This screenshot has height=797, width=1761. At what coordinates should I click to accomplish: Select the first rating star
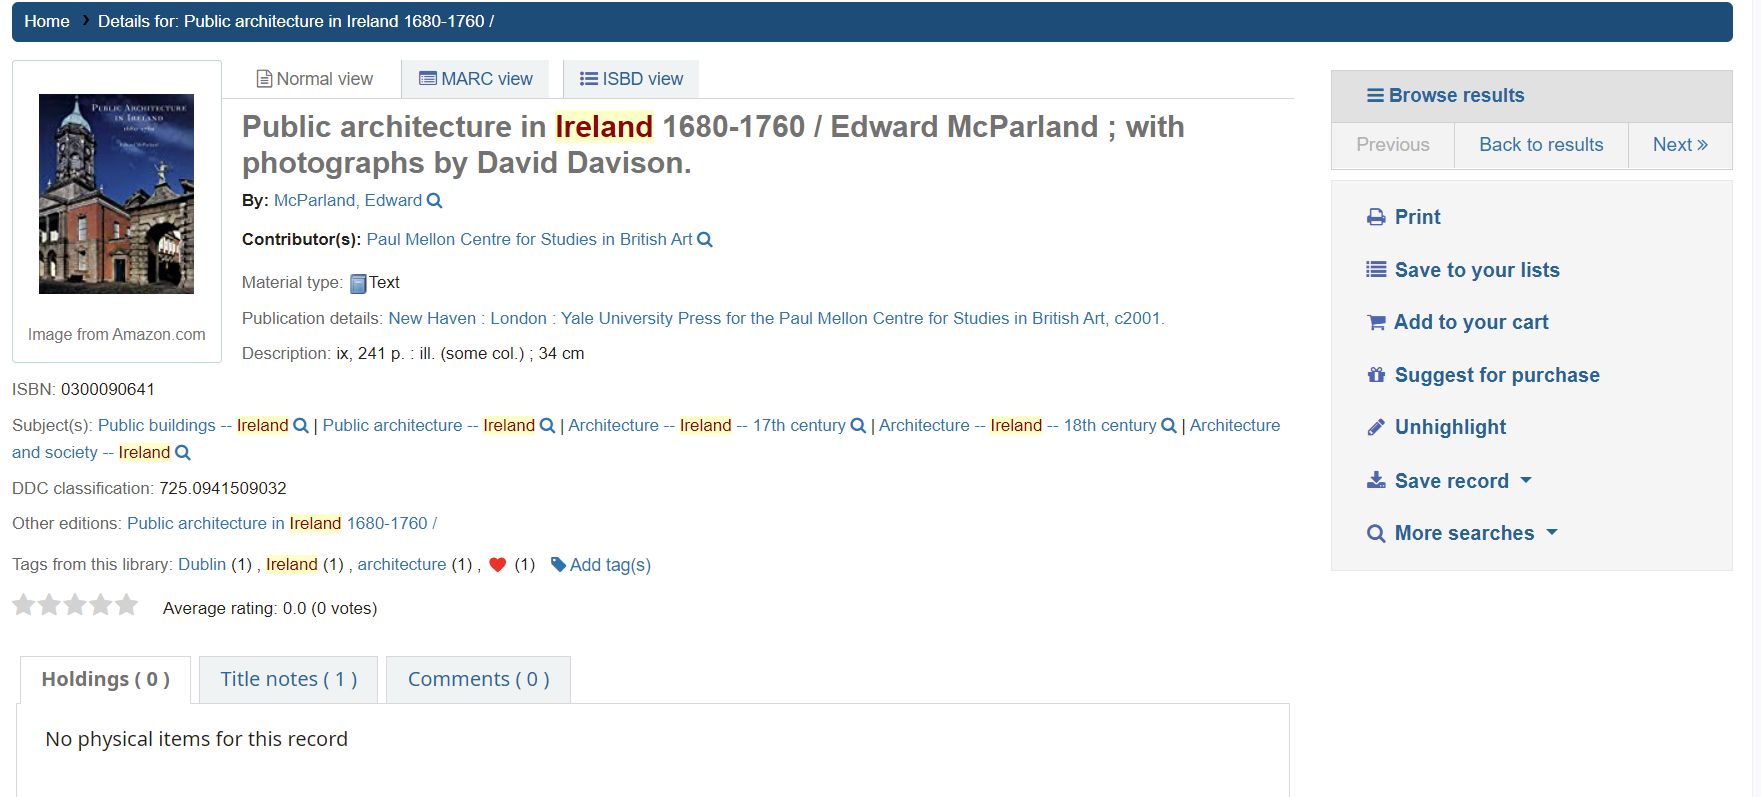tap(24, 604)
